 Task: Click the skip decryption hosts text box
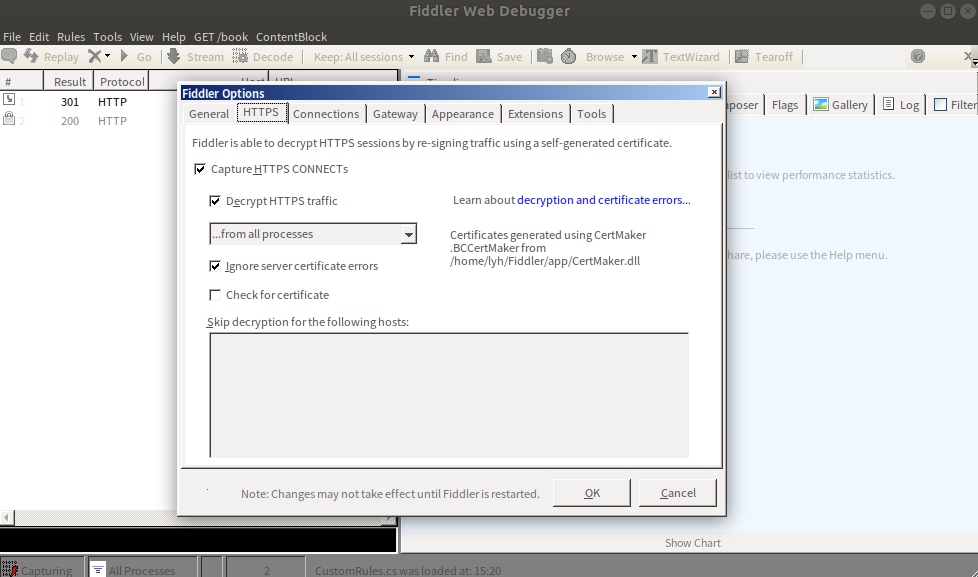[x=449, y=395]
